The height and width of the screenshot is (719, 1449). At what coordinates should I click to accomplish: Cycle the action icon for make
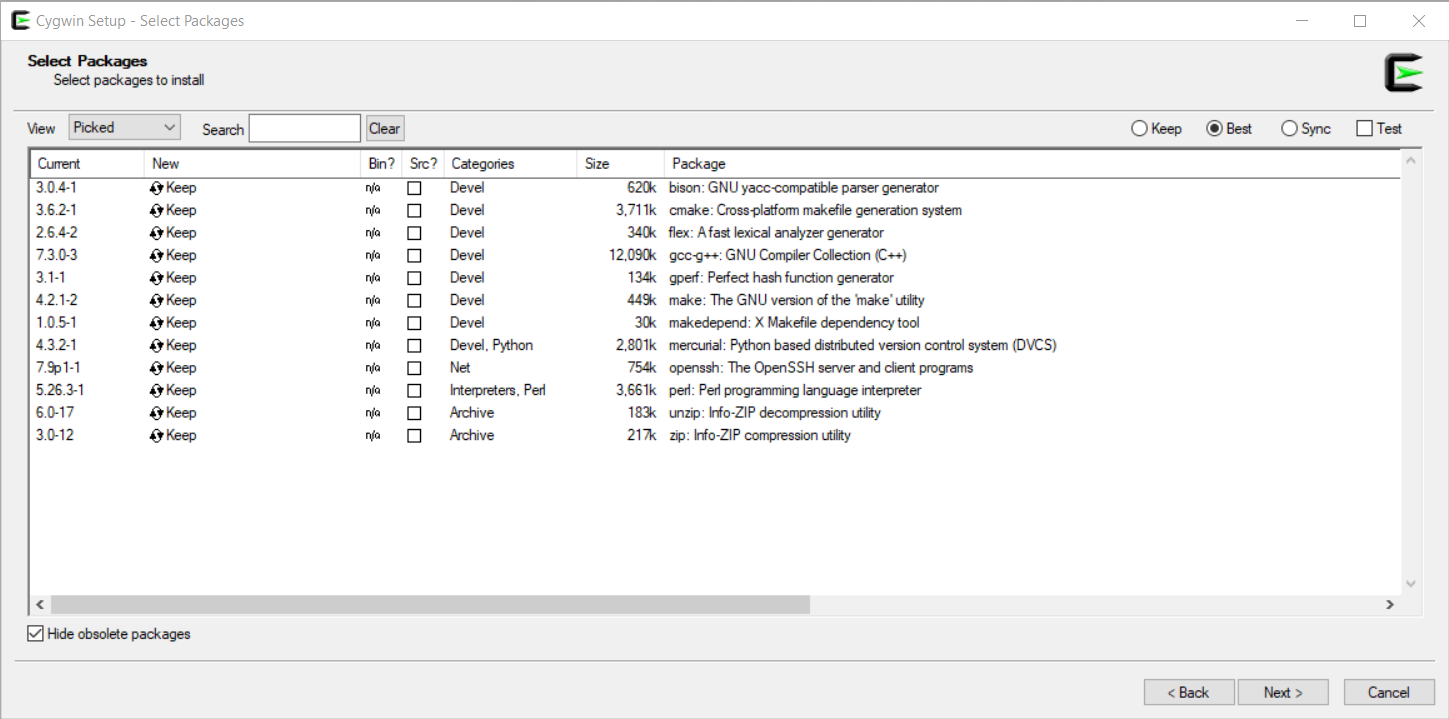pyautogui.click(x=156, y=300)
